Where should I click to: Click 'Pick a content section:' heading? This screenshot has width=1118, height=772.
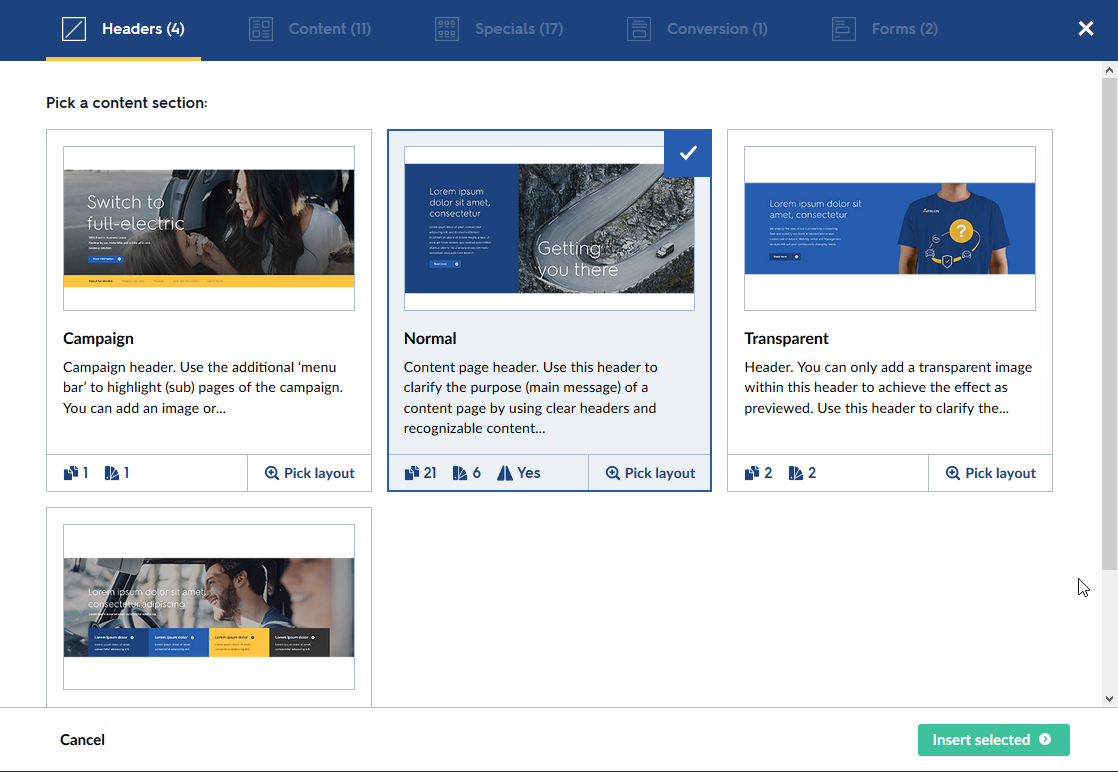click(x=127, y=103)
